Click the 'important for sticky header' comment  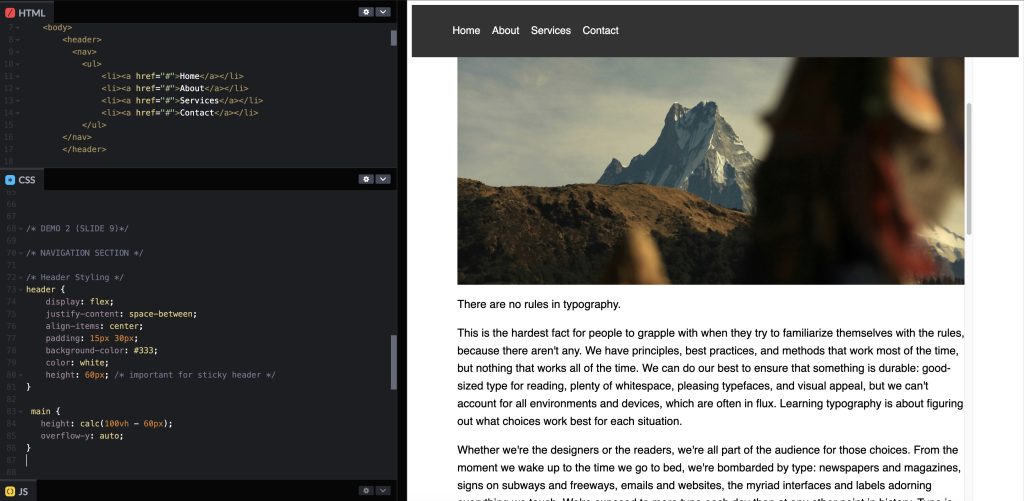pos(195,375)
